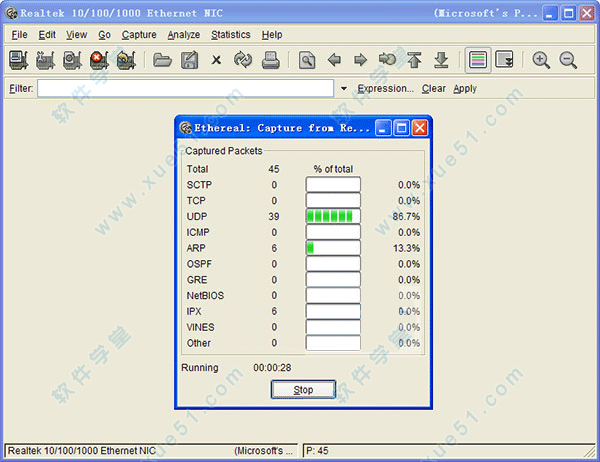Open a capture file folder icon
The image size is (600, 462).
[x=162, y=60]
